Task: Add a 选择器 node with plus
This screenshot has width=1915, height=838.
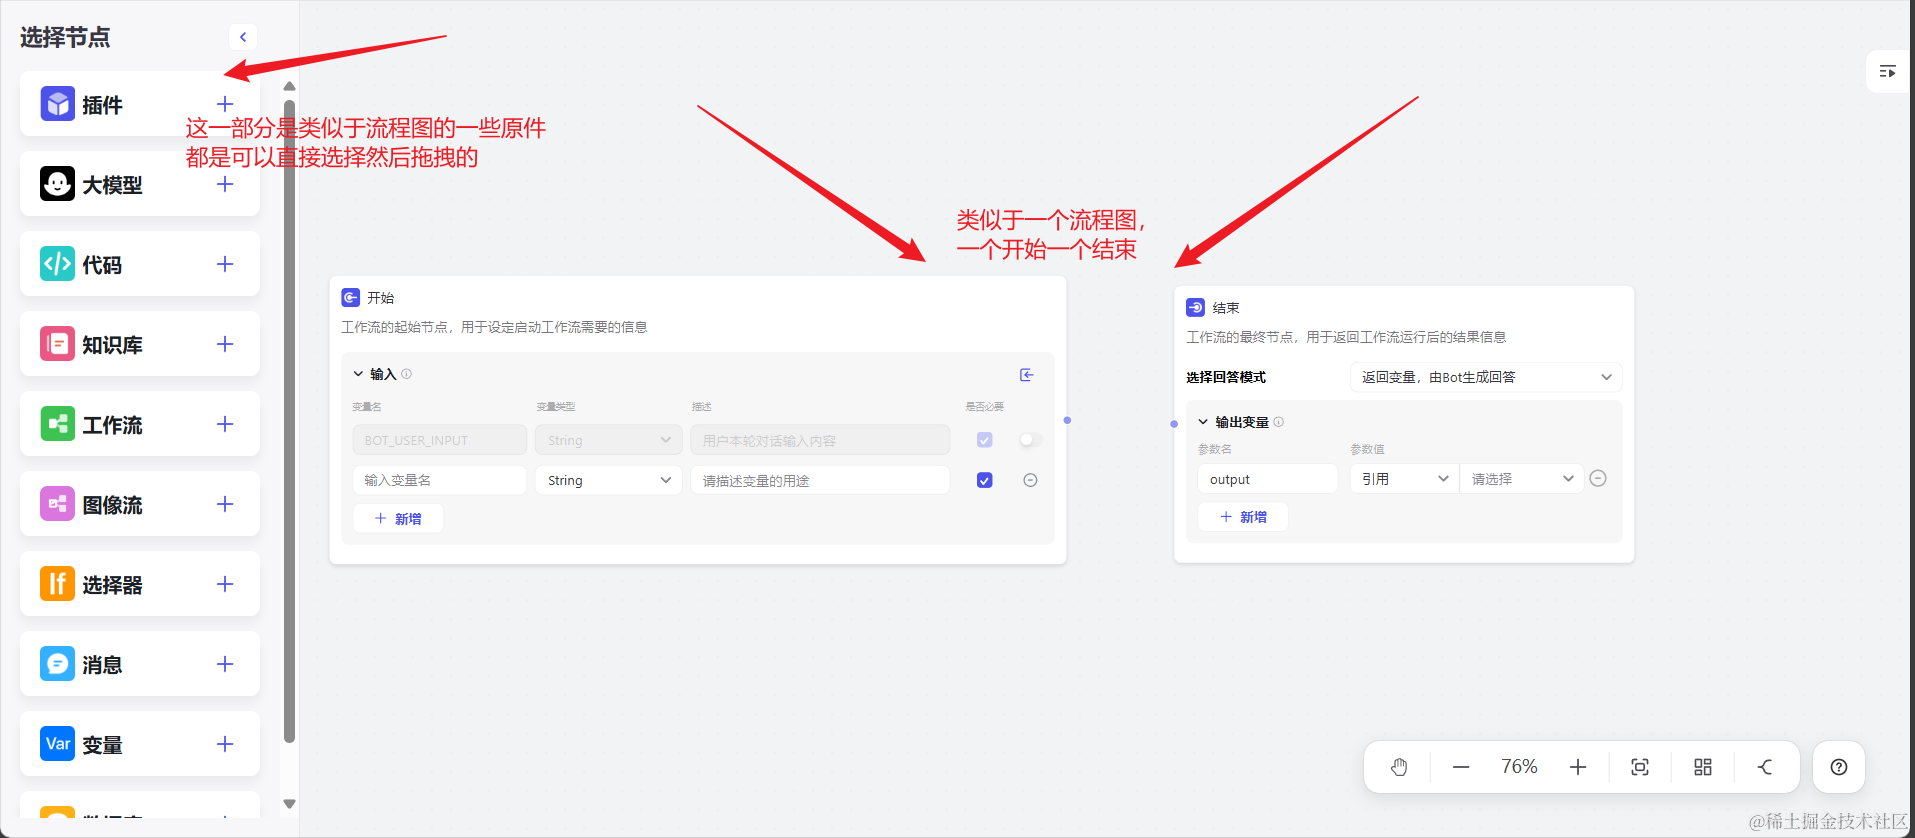Action: 225,584
